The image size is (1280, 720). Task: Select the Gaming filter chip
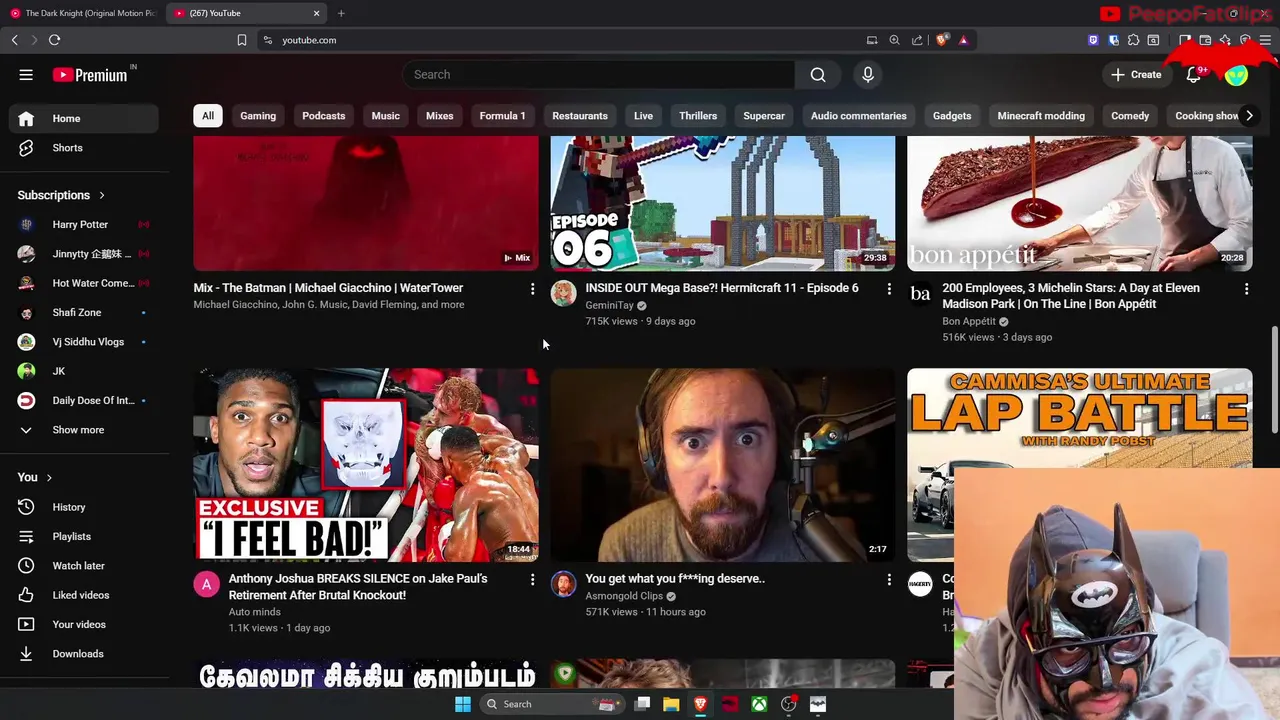tap(258, 116)
